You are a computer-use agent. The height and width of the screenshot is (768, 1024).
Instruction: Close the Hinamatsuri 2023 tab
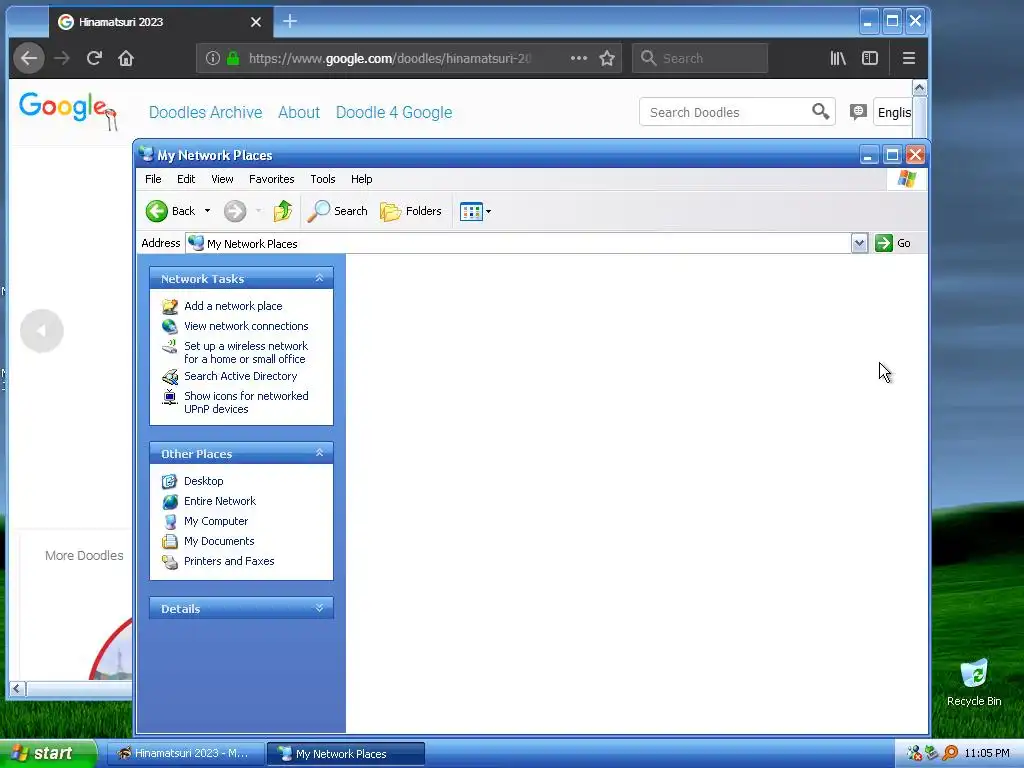[x=256, y=22]
